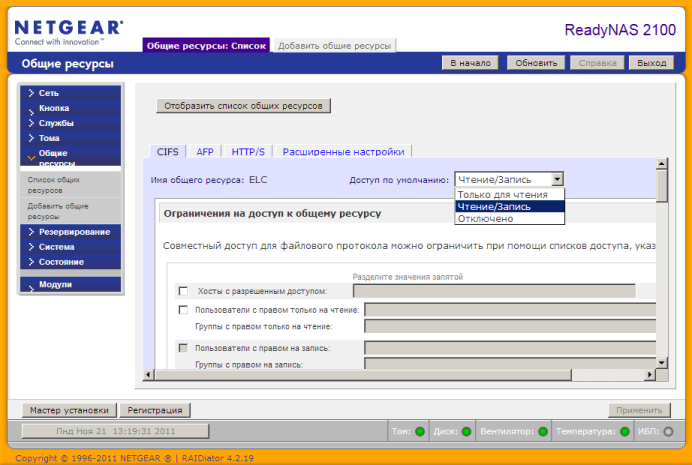Tick Пользователи с правом только на чтение checkbox

click(x=183, y=310)
